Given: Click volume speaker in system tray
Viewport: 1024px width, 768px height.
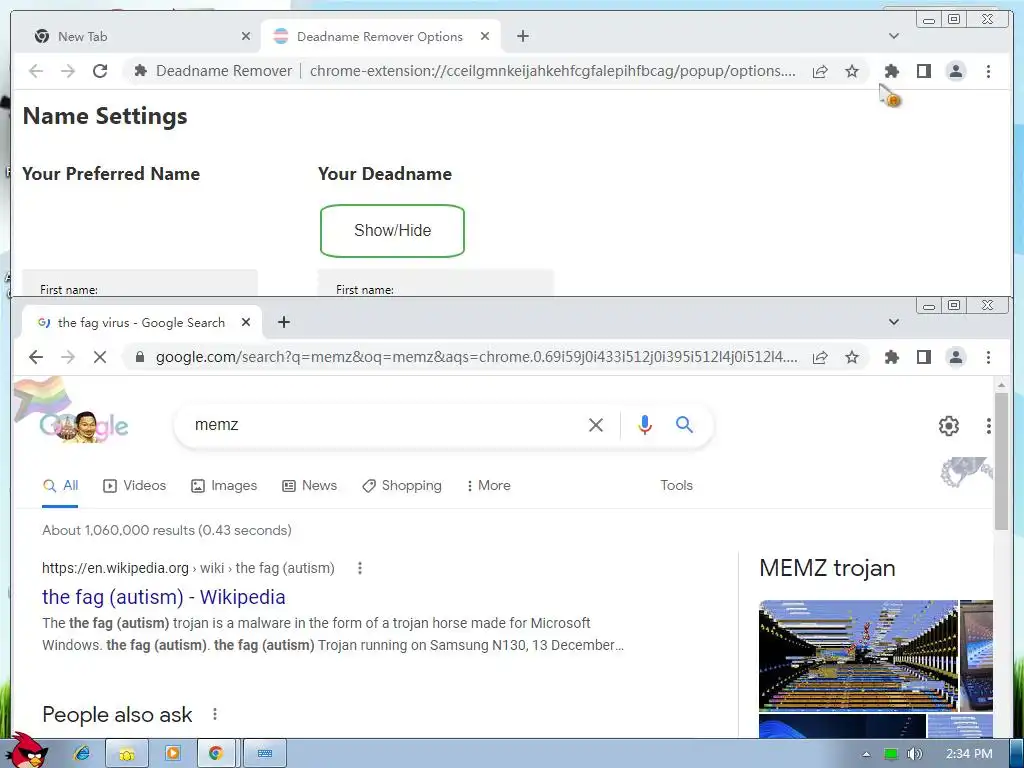Looking at the screenshot, I should click(914, 754).
